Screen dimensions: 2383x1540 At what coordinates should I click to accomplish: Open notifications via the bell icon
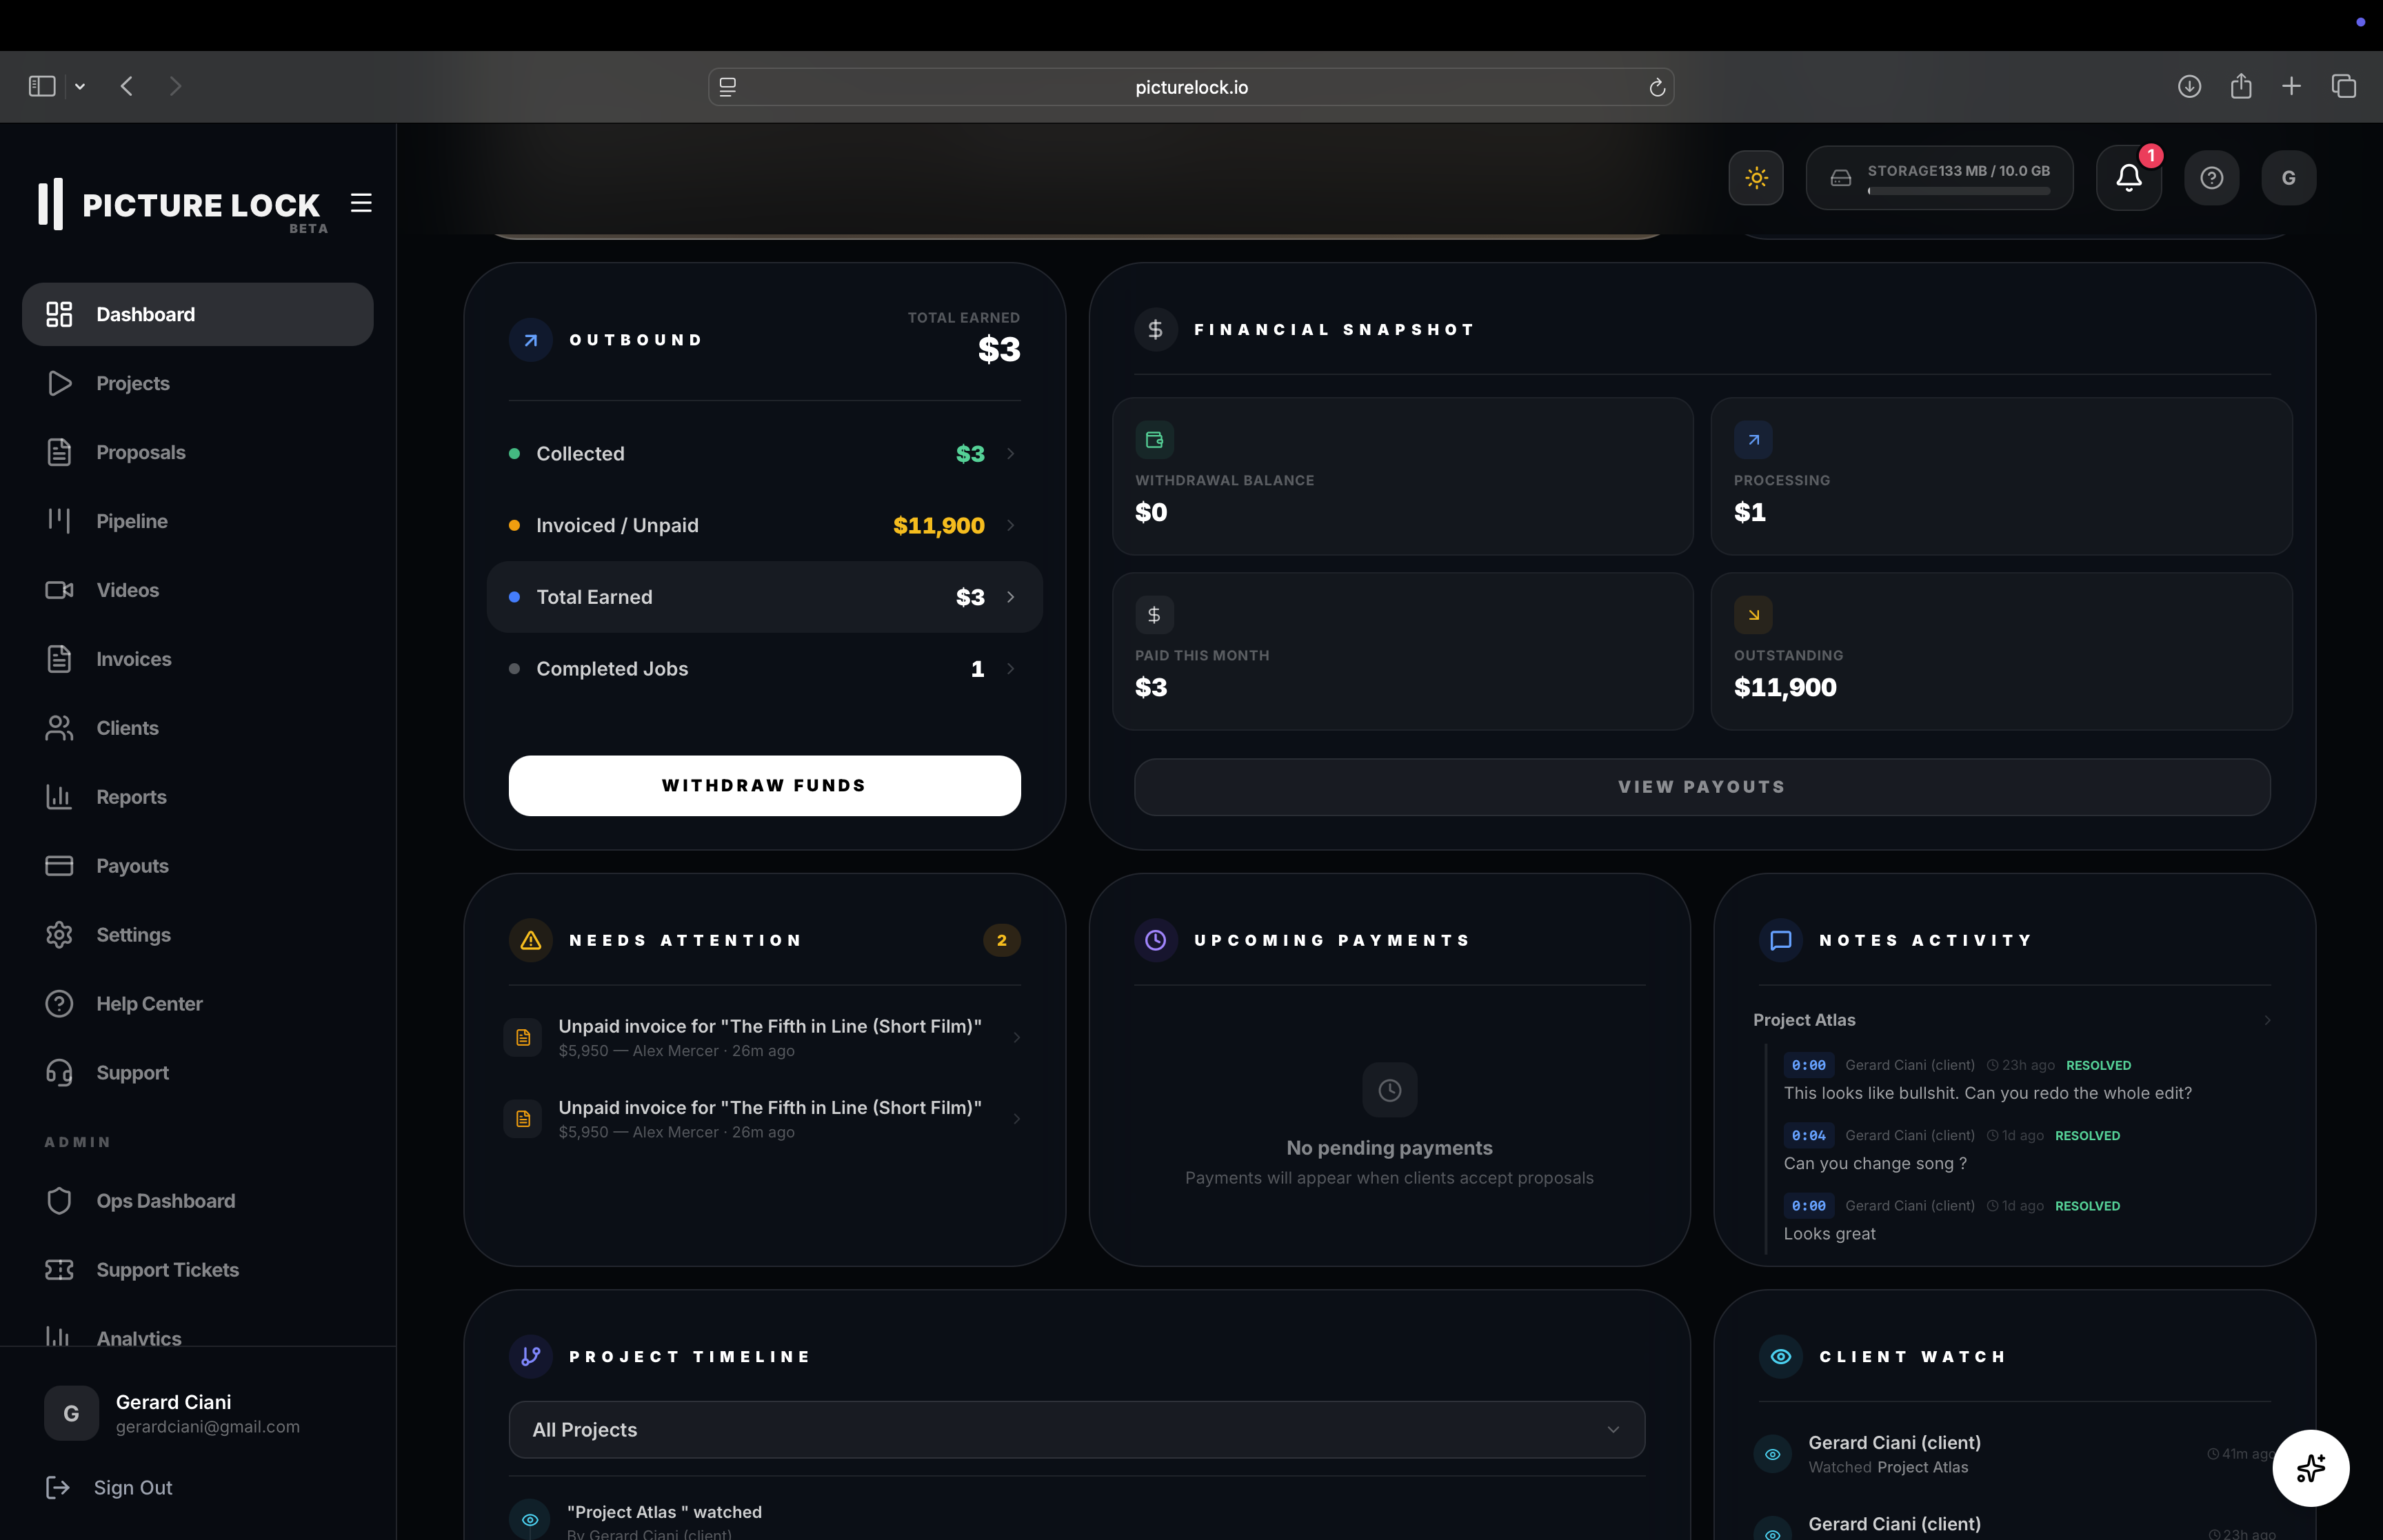[x=2128, y=177]
